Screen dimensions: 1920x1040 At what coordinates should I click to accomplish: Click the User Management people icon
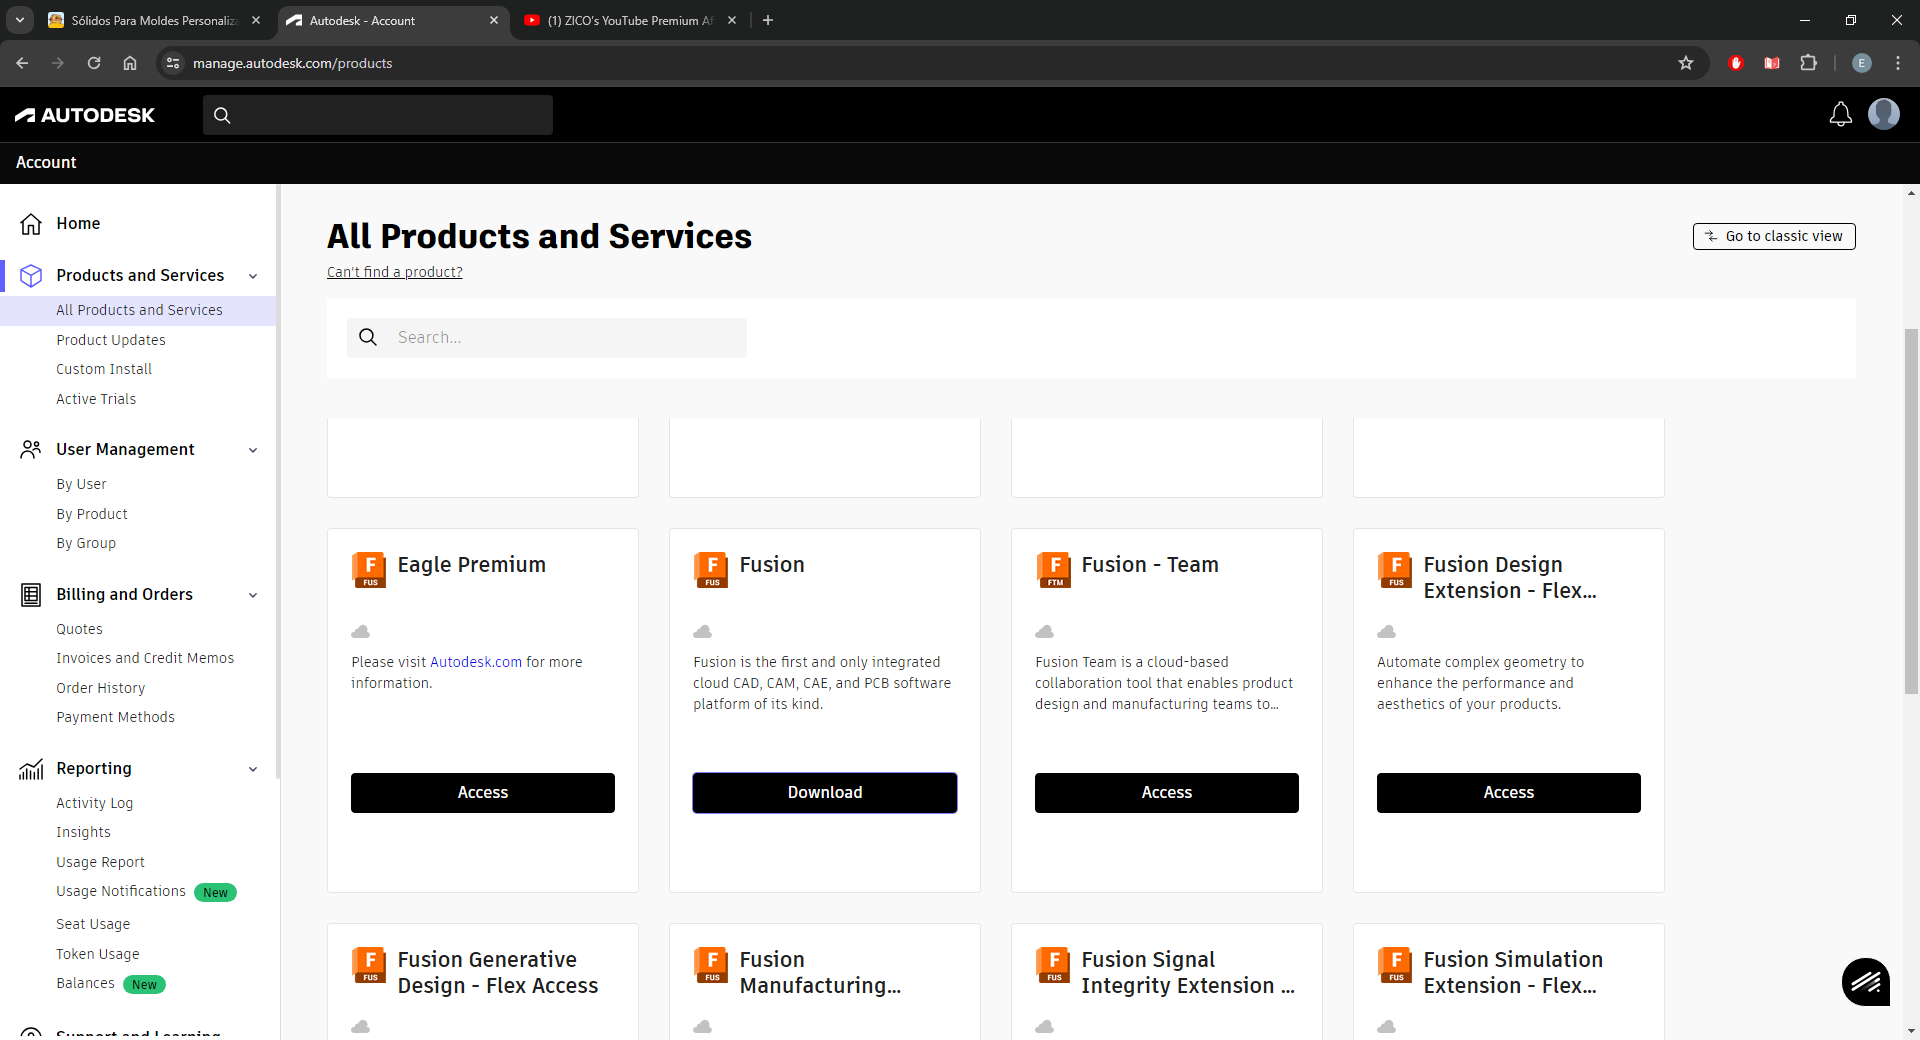point(31,450)
